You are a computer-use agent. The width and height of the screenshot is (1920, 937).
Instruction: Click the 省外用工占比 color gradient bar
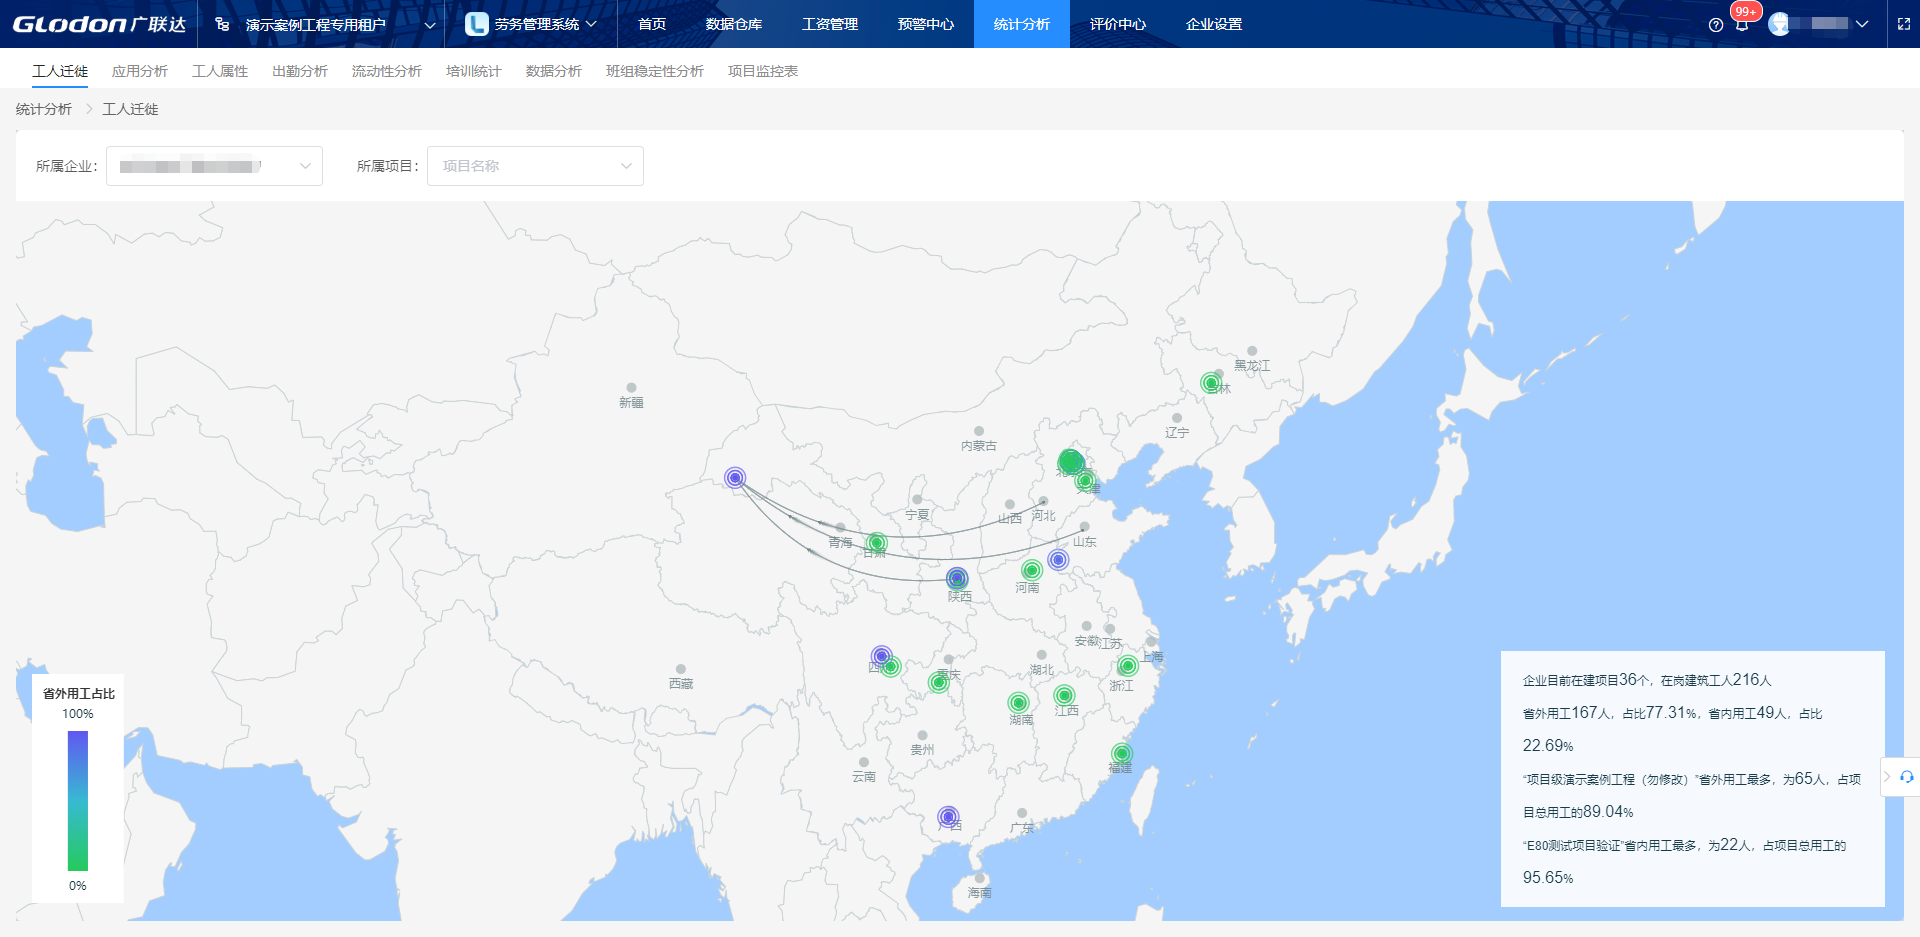(x=78, y=800)
